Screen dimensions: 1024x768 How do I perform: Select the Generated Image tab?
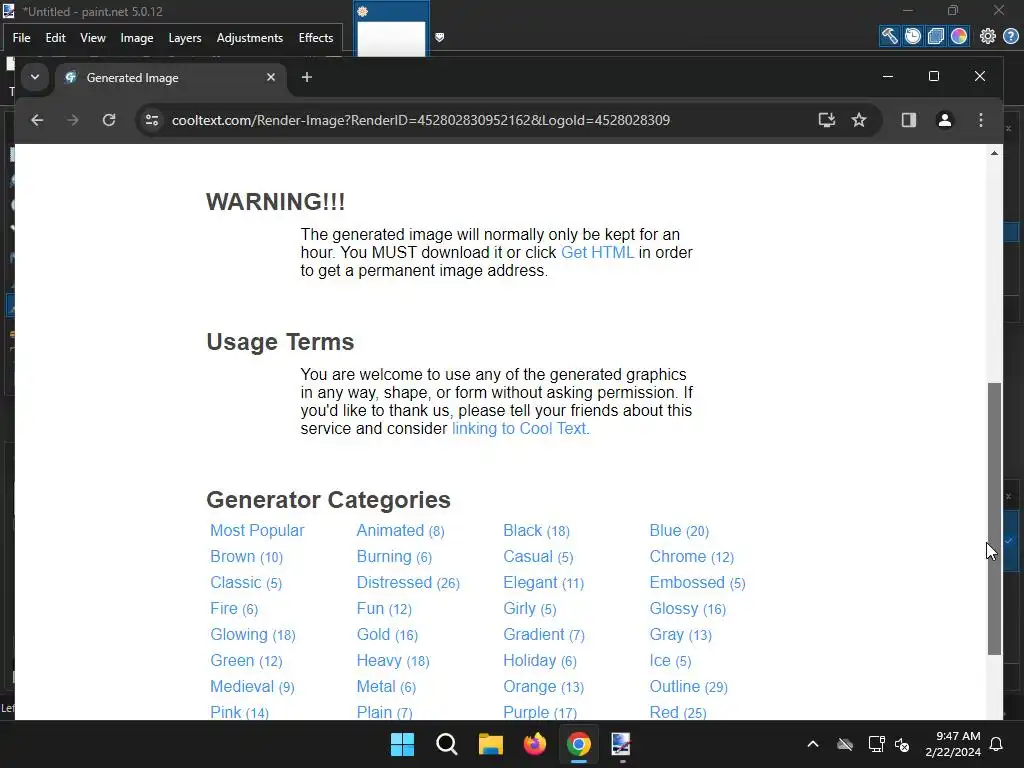coord(171,78)
